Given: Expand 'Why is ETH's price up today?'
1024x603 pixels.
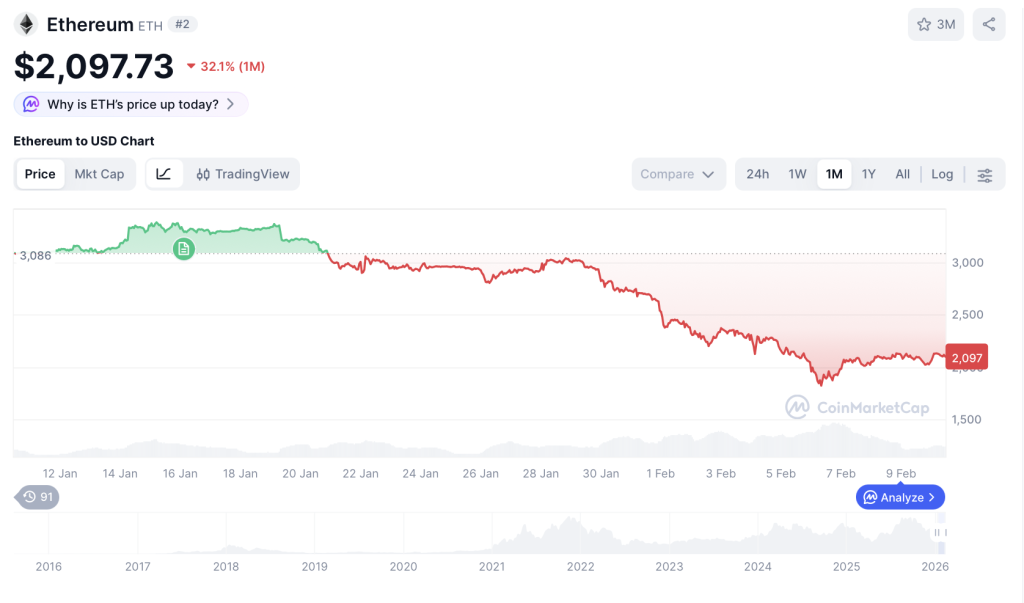Looking at the screenshot, I should click(131, 104).
